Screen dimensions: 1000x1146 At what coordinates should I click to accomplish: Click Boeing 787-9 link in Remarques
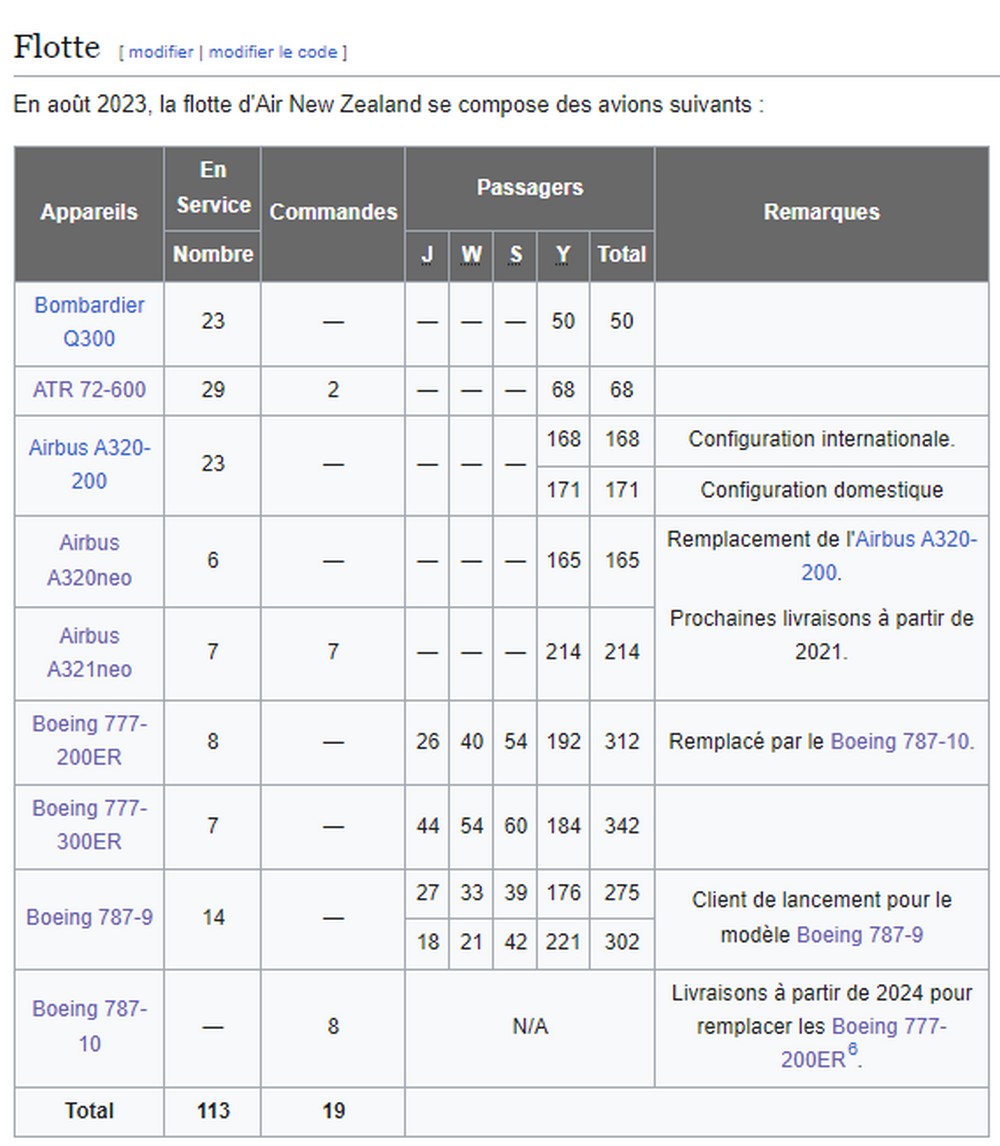coord(859,935)
